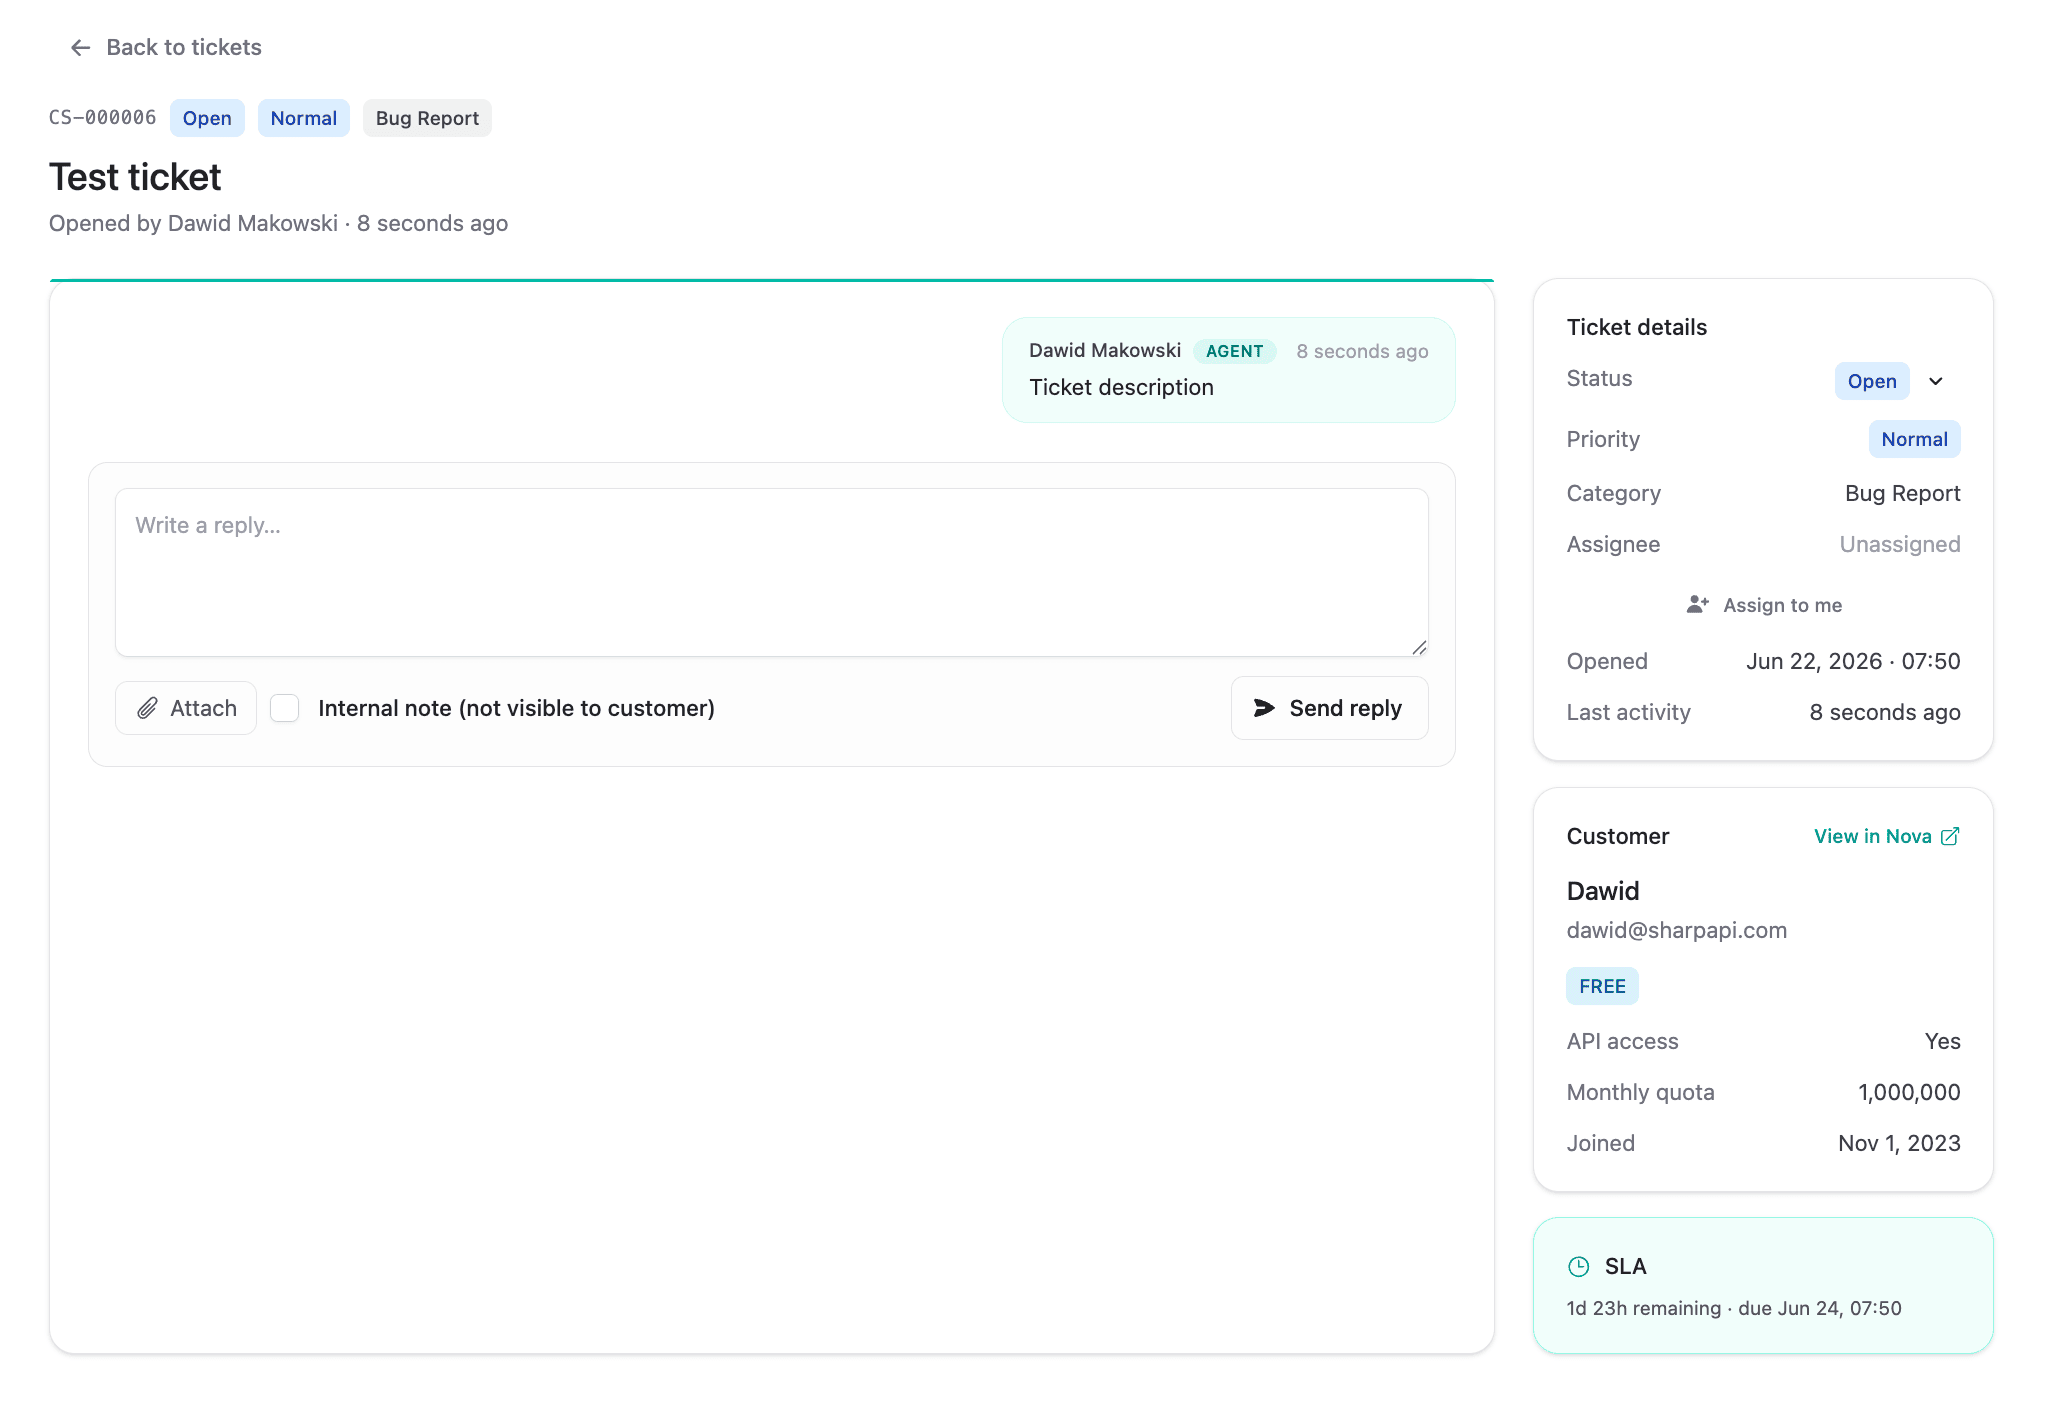Click the AGENT badge on the message
Screen dimensions: 2058x1418
[1235, 351]
